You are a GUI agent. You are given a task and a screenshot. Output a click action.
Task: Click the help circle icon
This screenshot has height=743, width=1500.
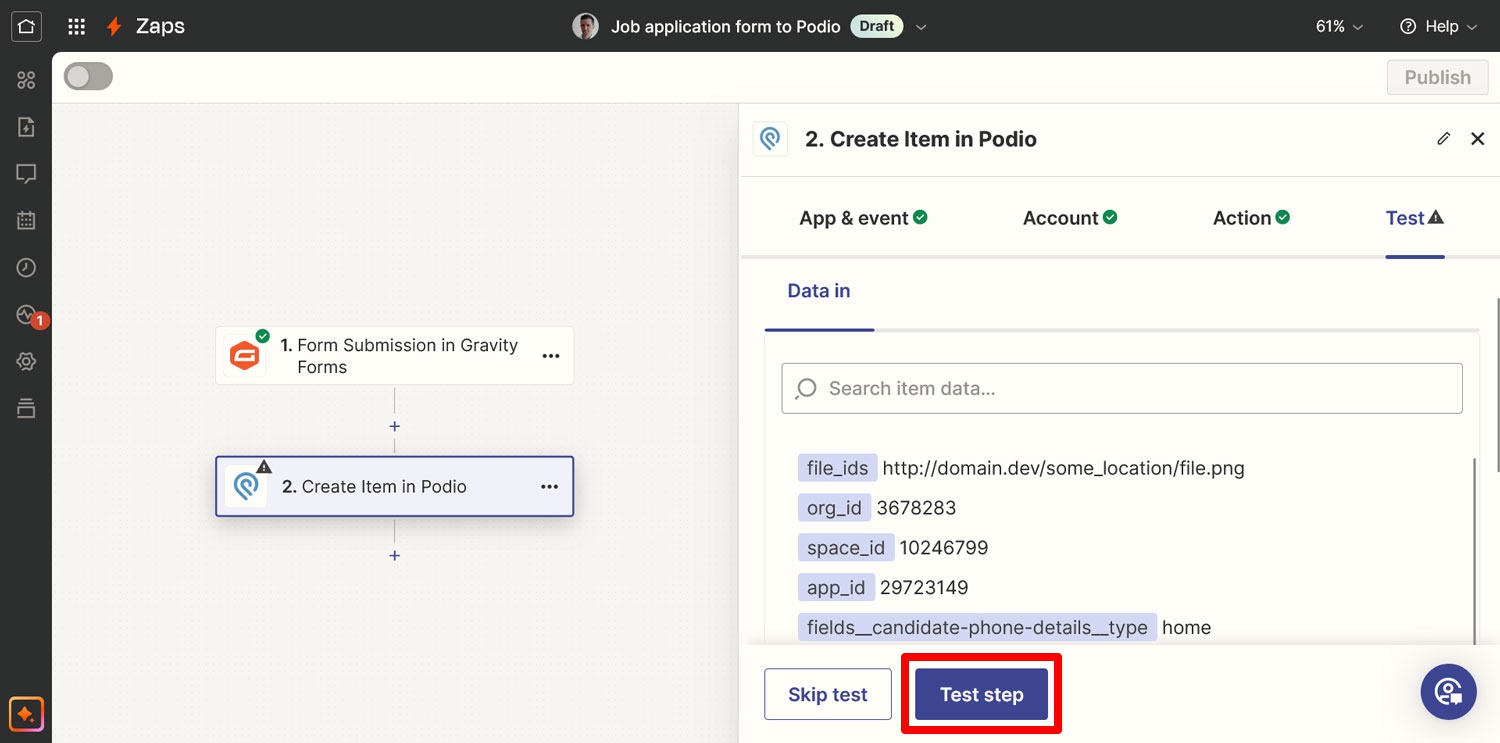pos(1408,27)
